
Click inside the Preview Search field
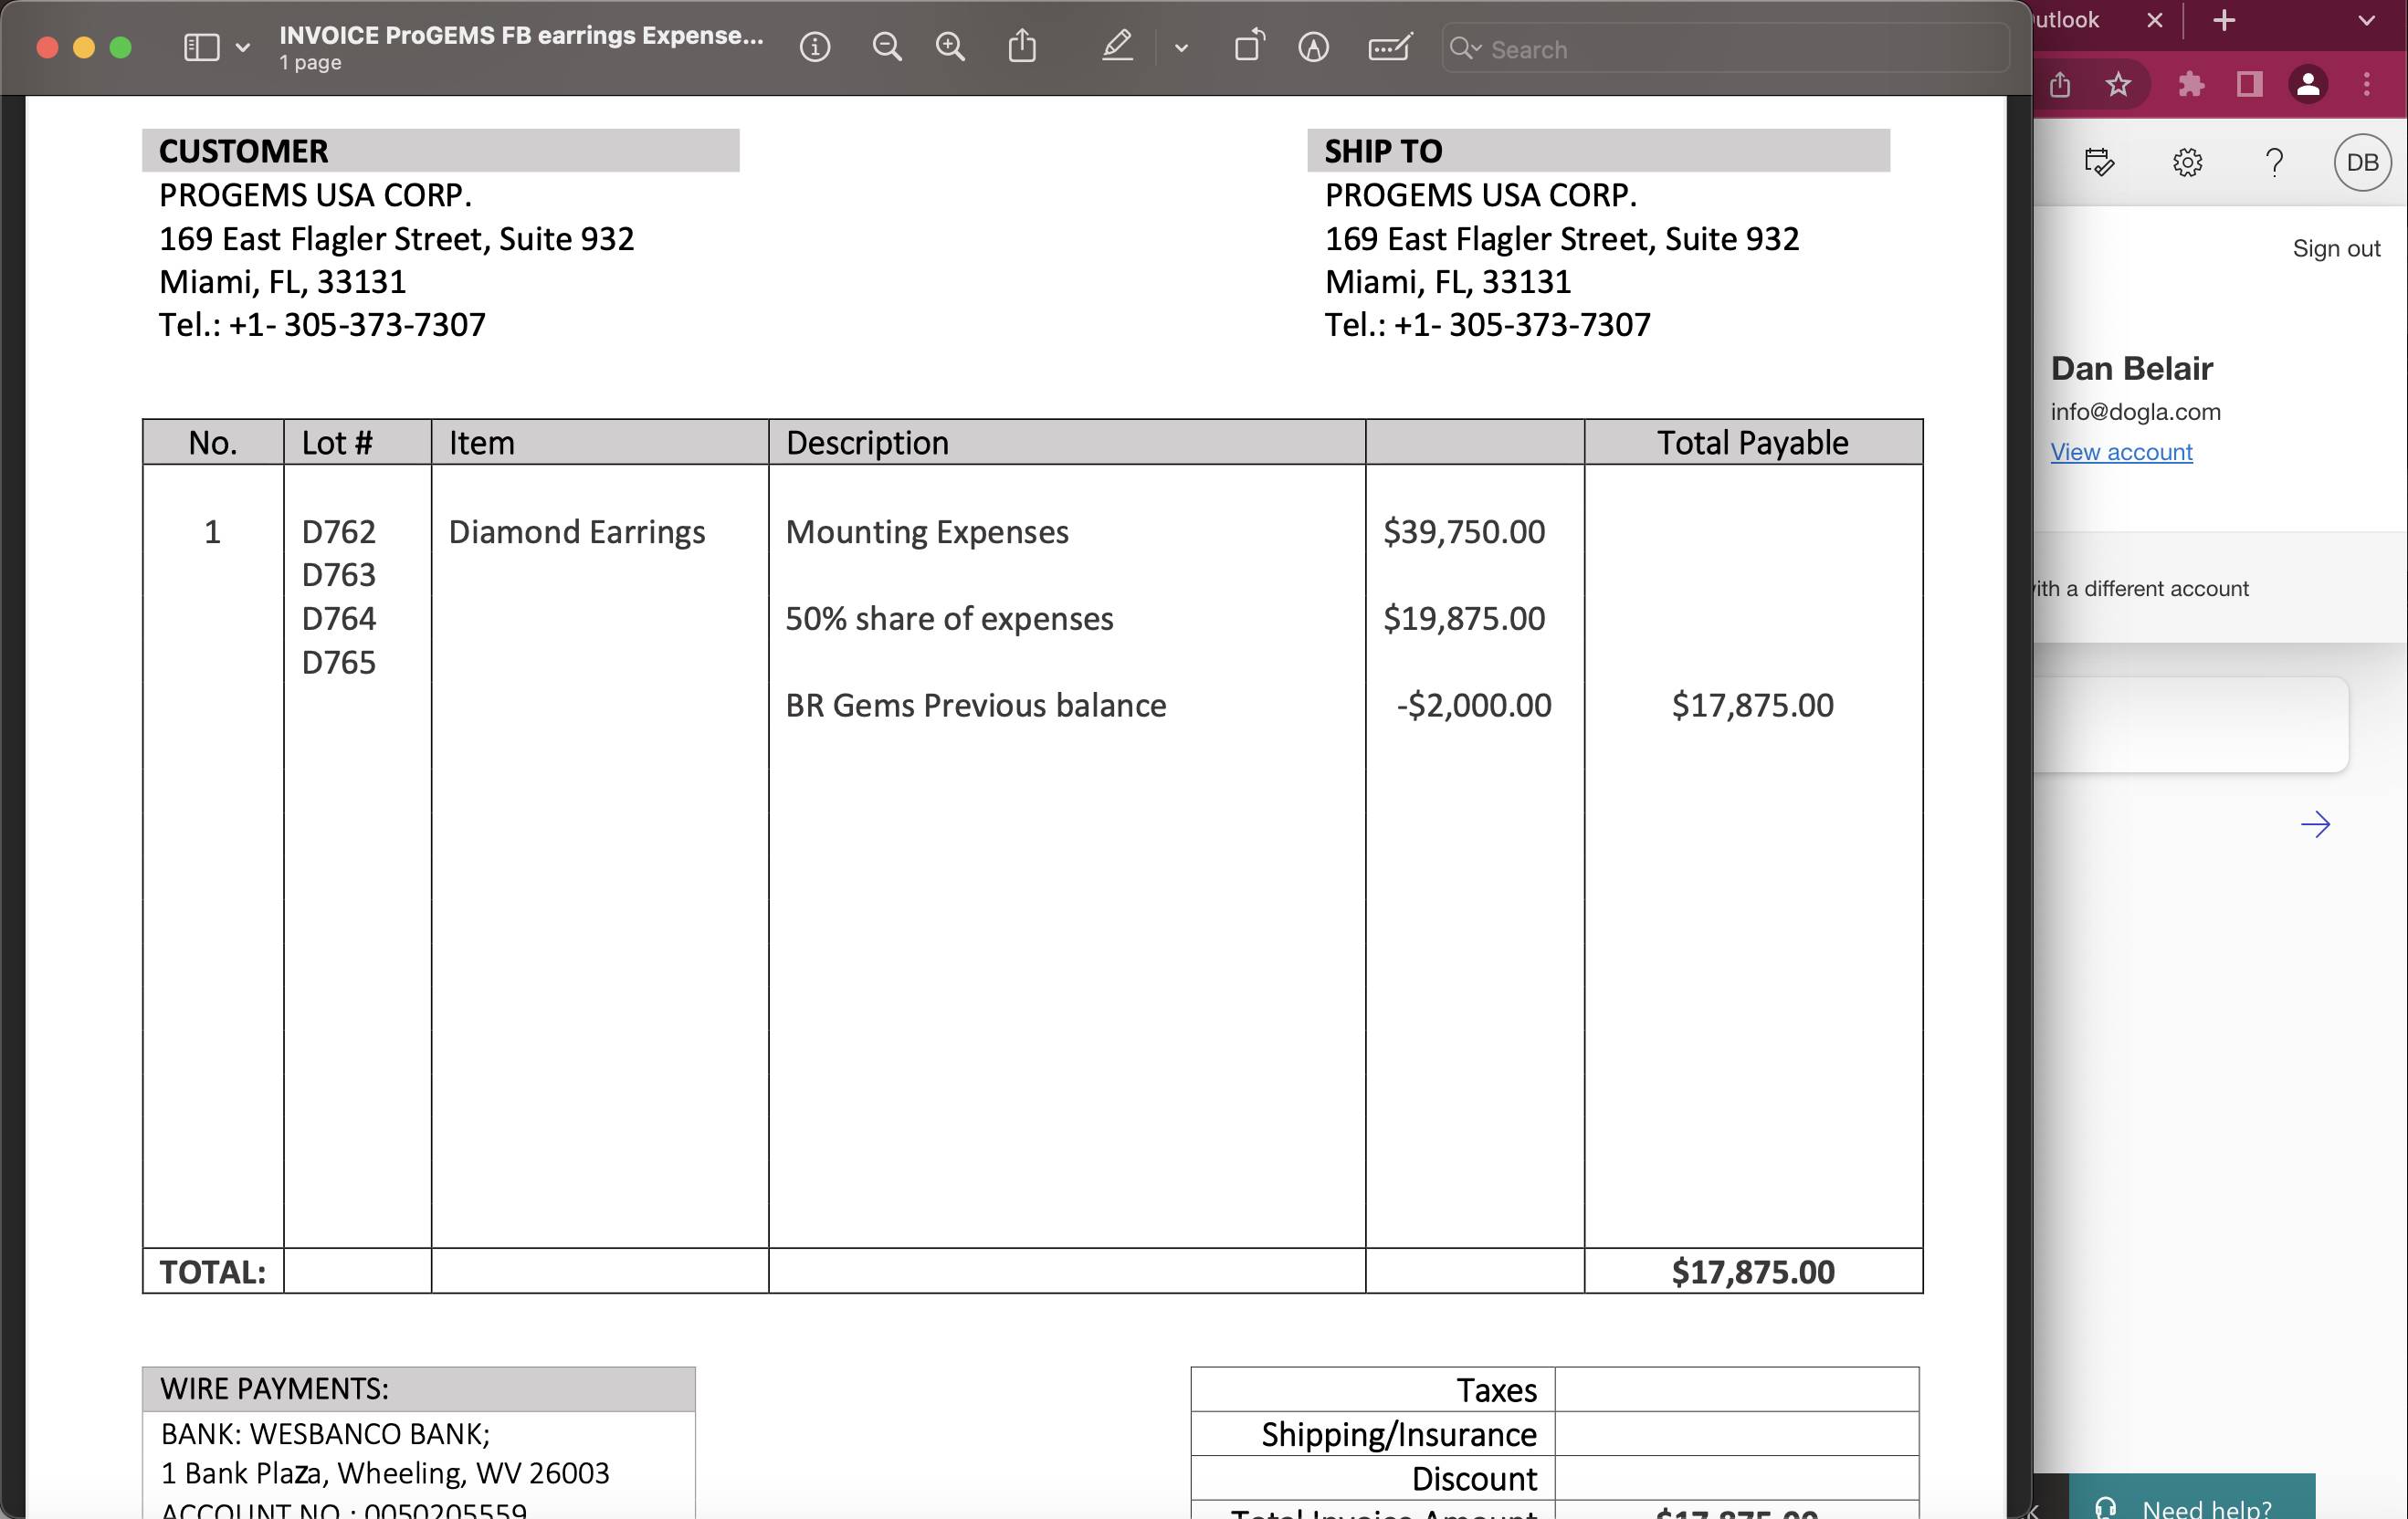(1740, 49)
